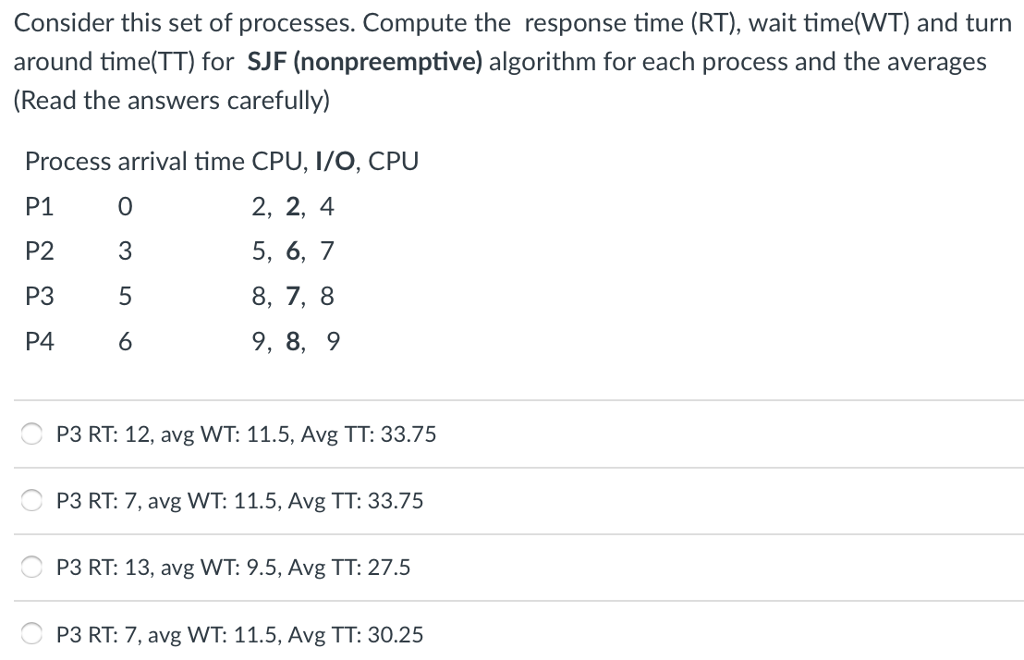The width and height of the screenshot is (1024, 660).
Task: Click P1's burst values '2, 2, 4'
Action: pos(293,207)
